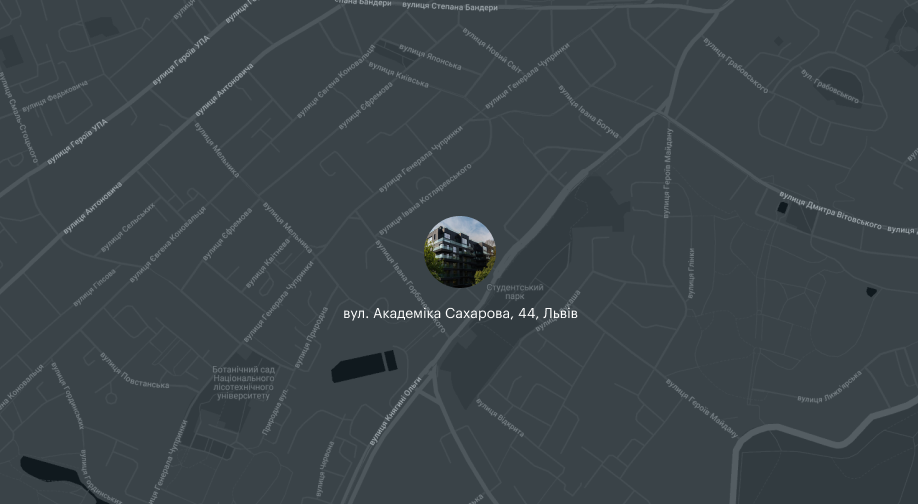Click the 'вулиця Лижв'ярська' street label

(x=830, y=387)
